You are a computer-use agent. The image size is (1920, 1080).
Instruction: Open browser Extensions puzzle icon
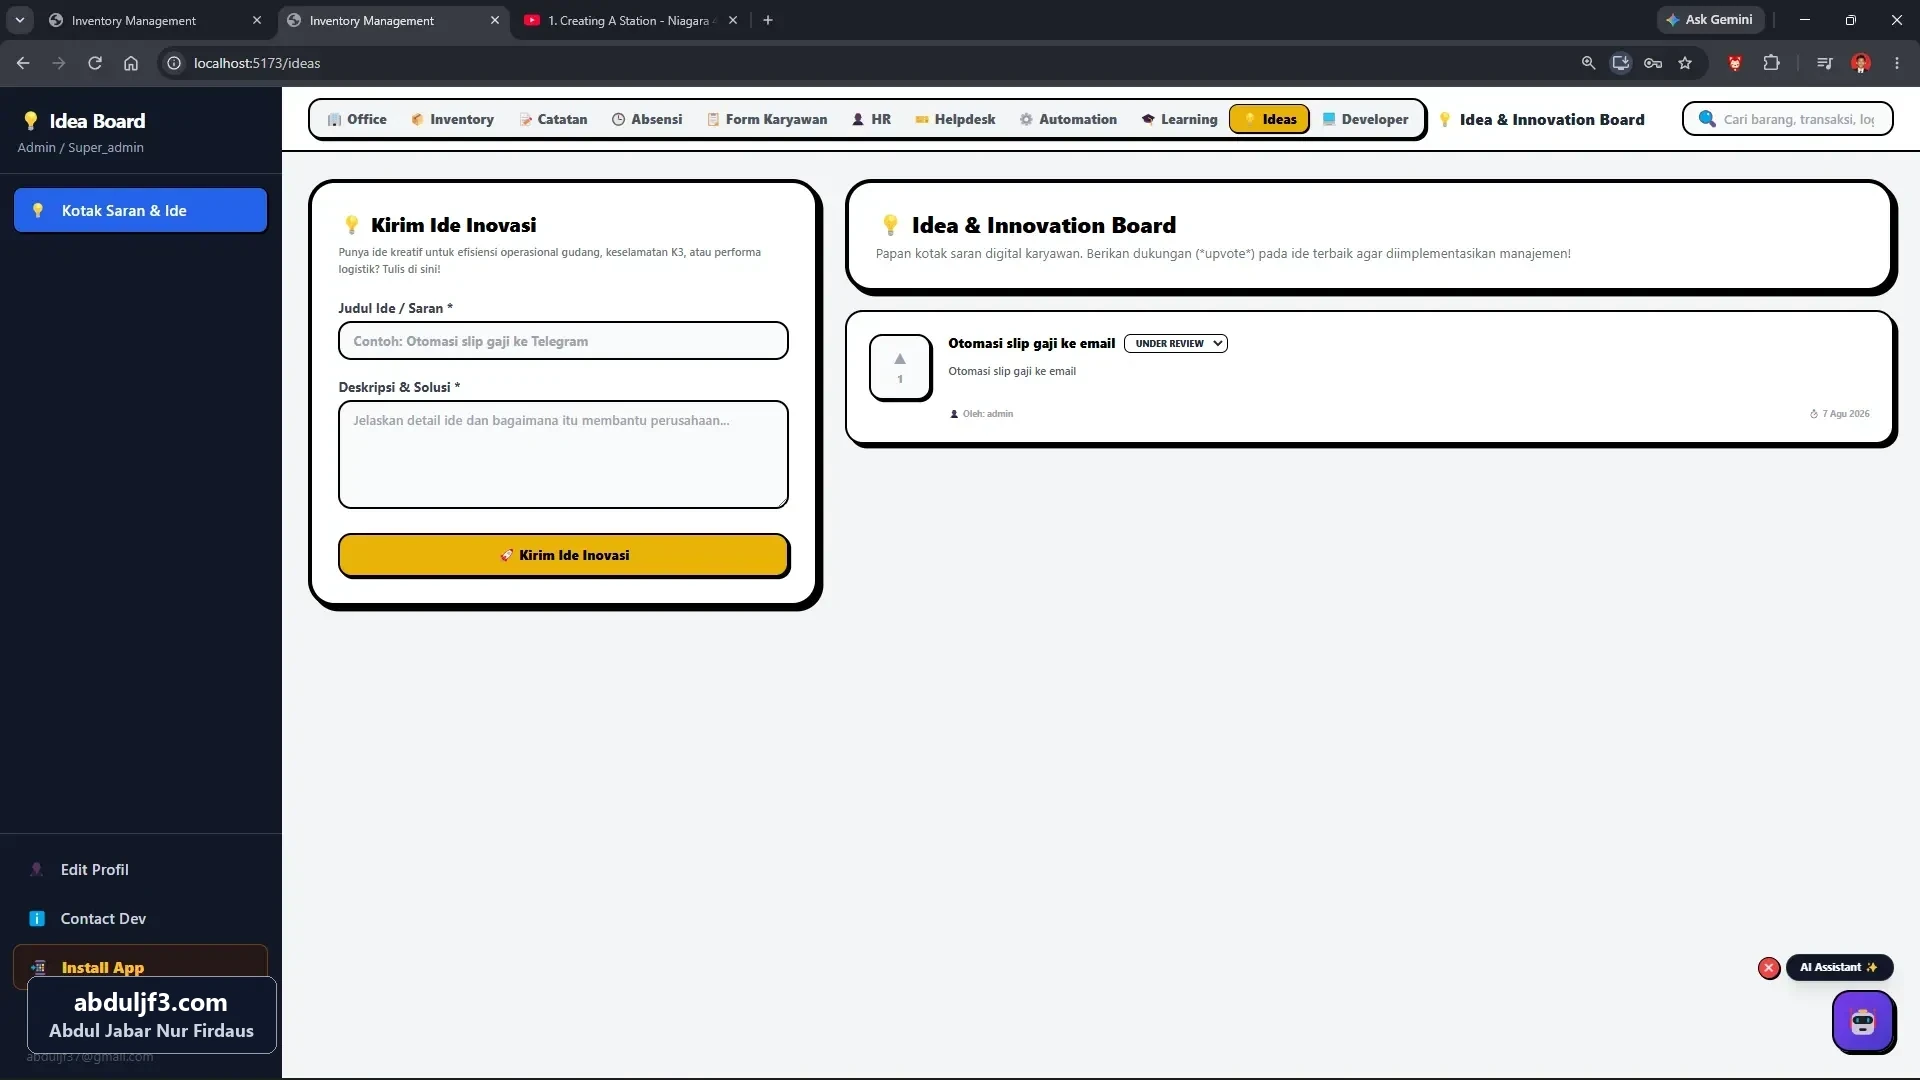[x=1771, y=63]
